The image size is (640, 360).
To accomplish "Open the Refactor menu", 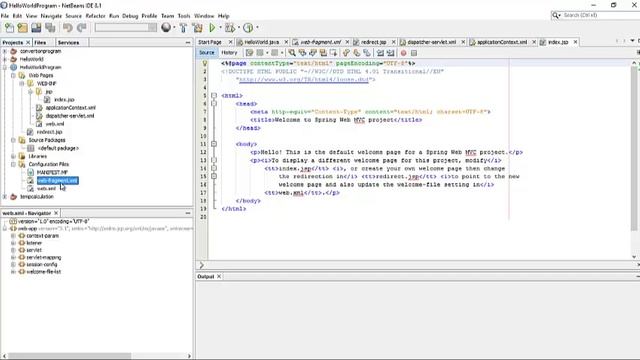I will pos(95,16).
